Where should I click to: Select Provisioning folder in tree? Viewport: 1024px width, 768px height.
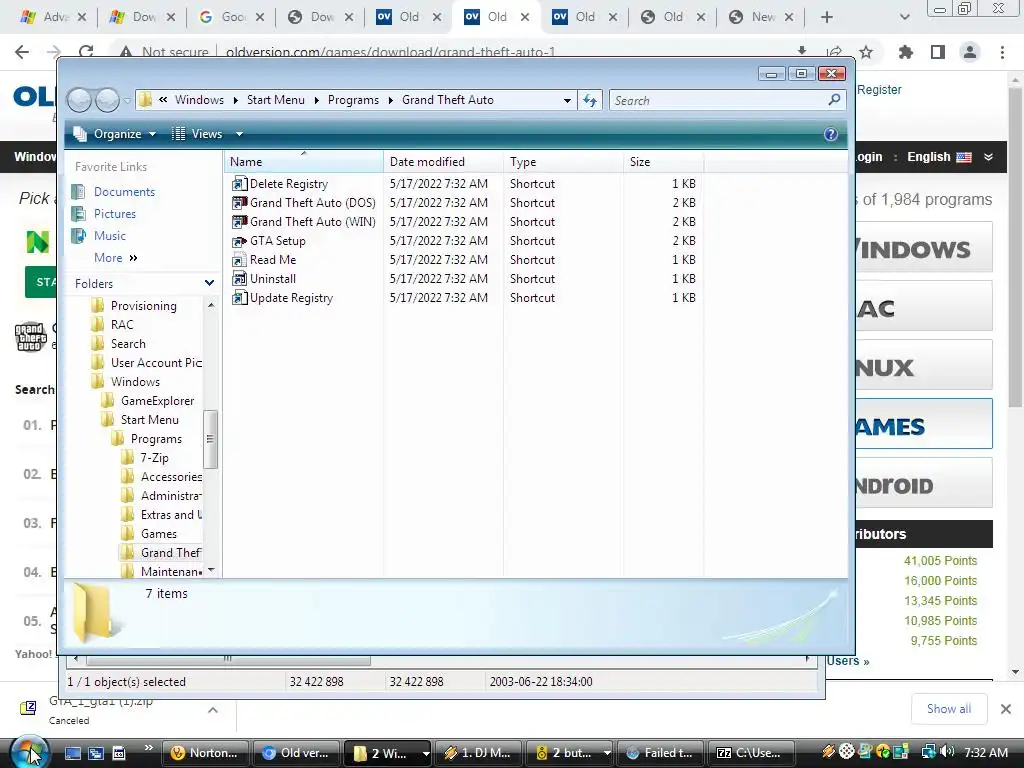pyautogui.click(x=143, y=306)
